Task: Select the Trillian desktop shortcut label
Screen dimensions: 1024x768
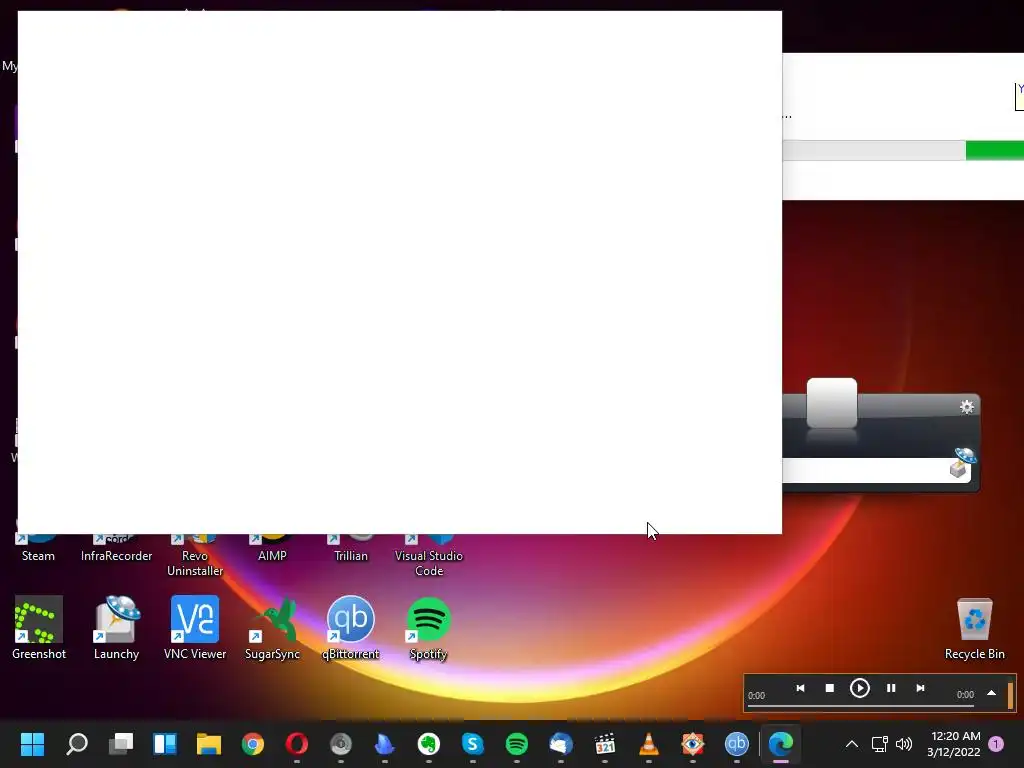Action: click(351, 556)
